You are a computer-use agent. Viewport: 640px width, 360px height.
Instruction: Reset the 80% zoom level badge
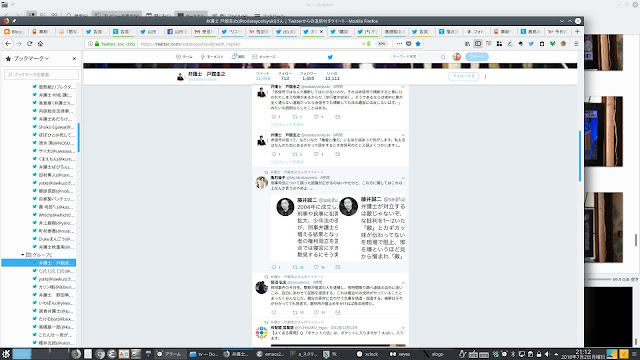click(x=381, y=44)
